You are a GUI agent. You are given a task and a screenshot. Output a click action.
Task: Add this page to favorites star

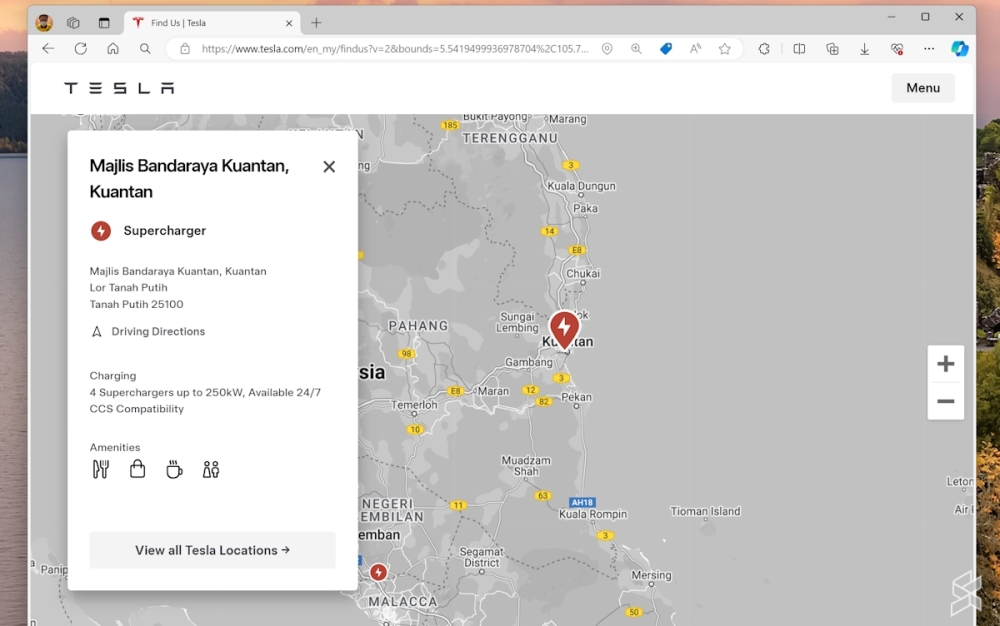pos(724,48)
